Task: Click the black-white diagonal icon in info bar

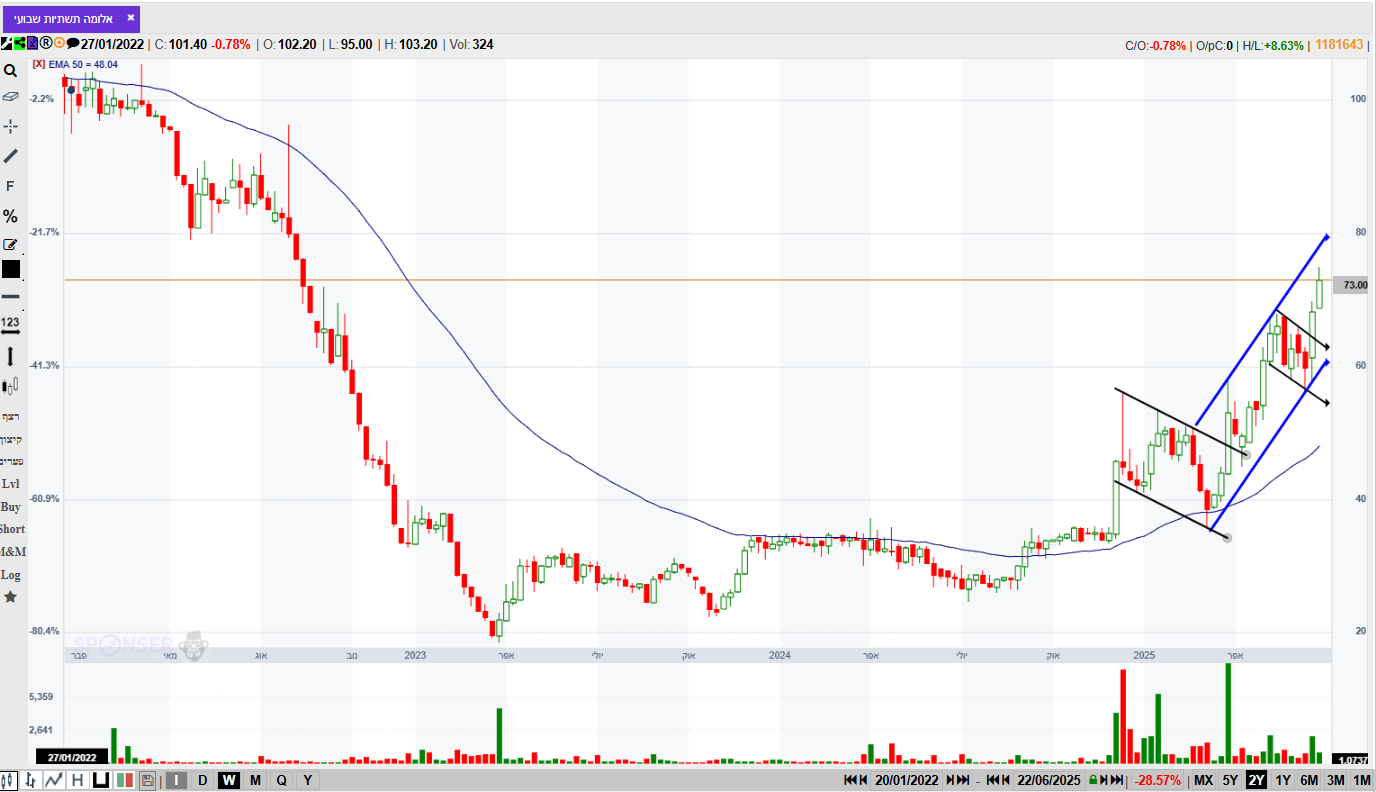Action: pyautogui.click(x=7, y=43)
